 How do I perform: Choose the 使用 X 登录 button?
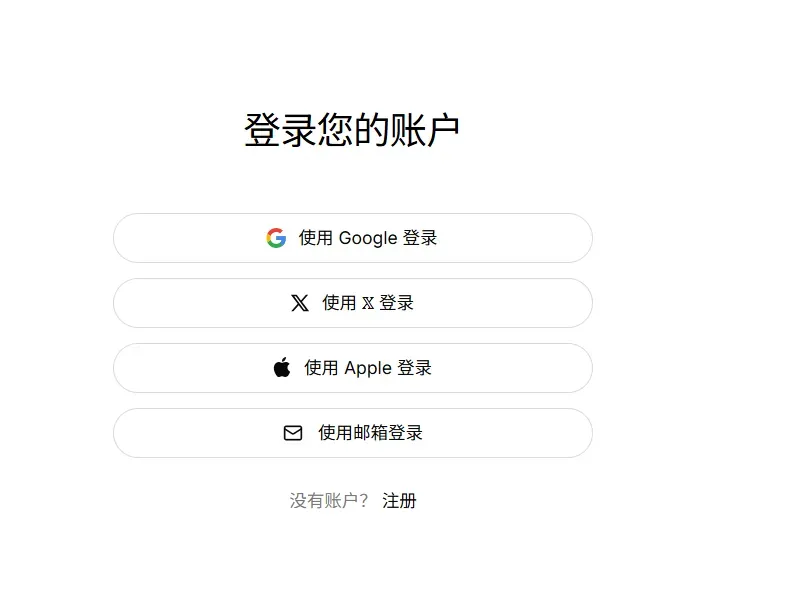tap(353, 303)
